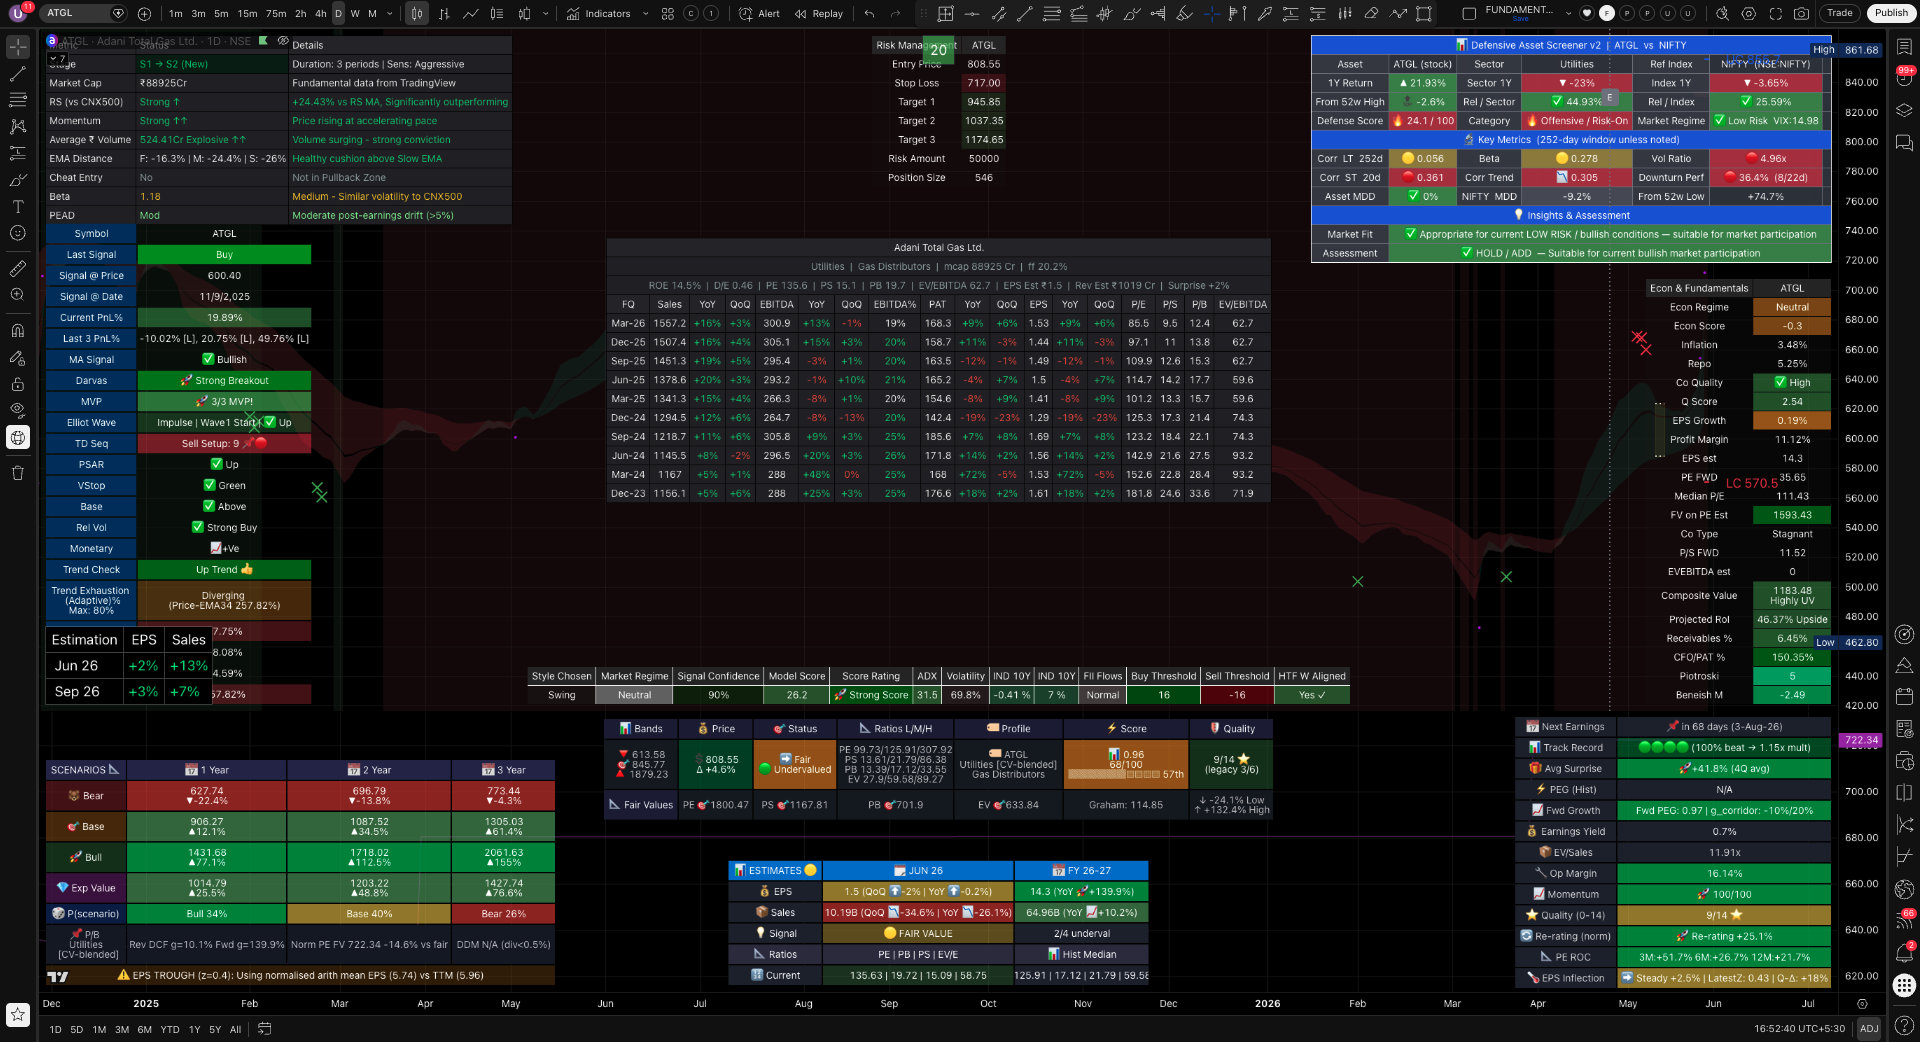The height and width of the screenshot is (1042, 1920).
Task: Select the Crosshair cursor tool in left sidebar
Action: click(18, 47)
